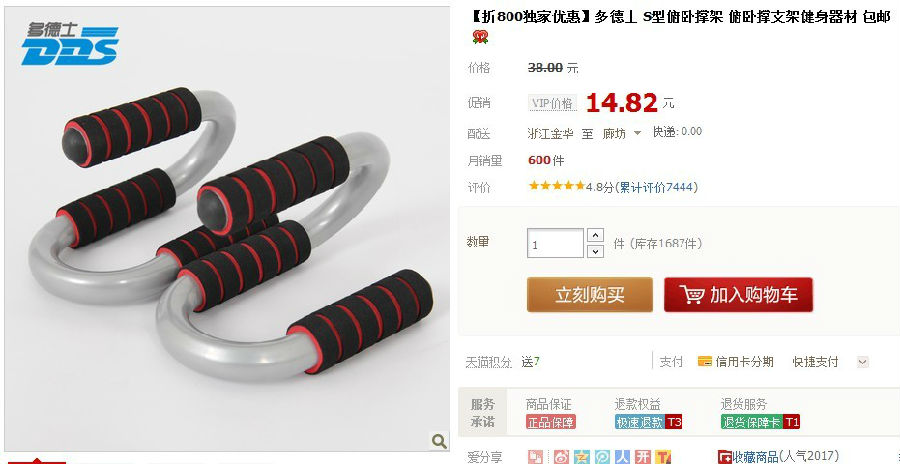This screenshot has width=900, height=464.
Task: Share via the Weibo icon
Action: pyautogui.click(x=561, y=457)
